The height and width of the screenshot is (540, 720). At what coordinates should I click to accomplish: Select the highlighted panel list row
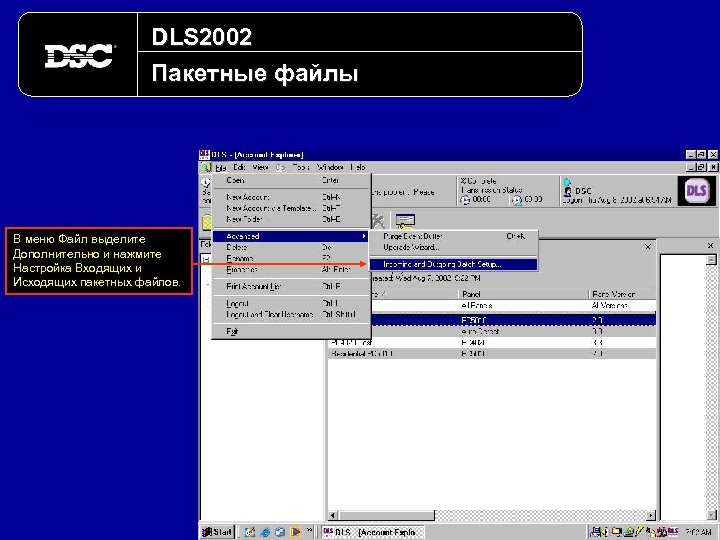click(492, 320)
